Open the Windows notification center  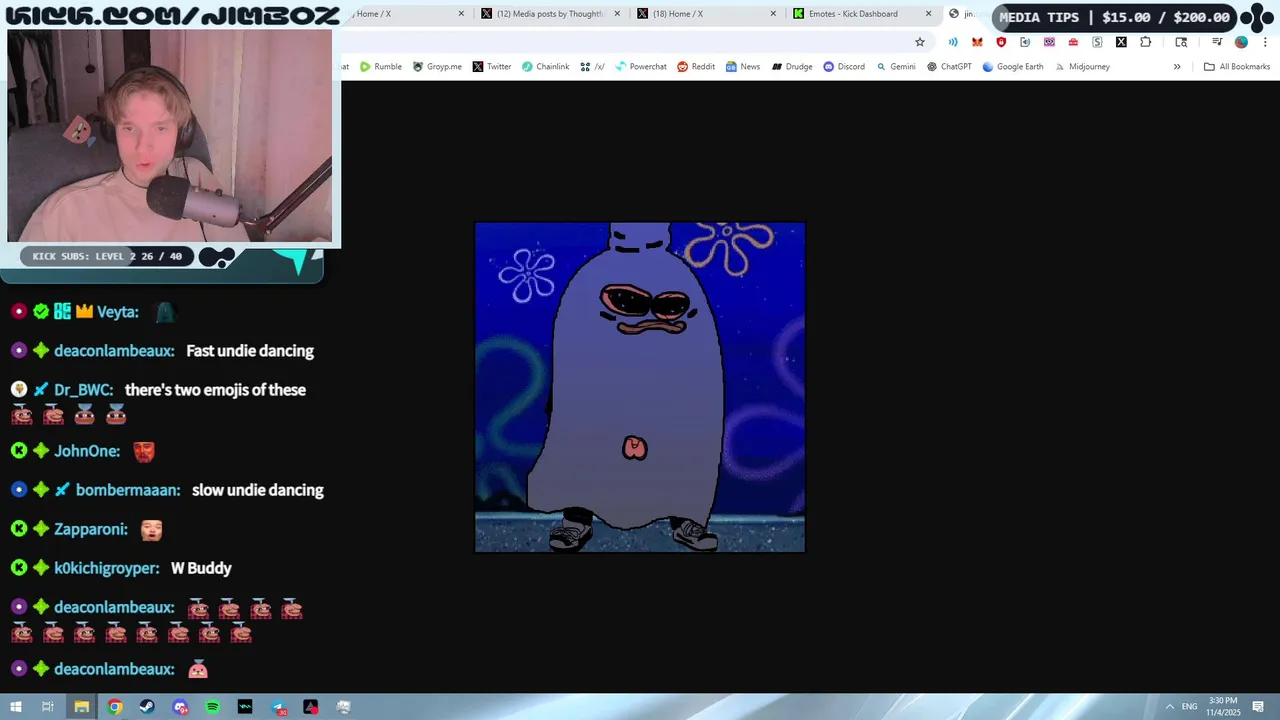tap(1258, 707)
